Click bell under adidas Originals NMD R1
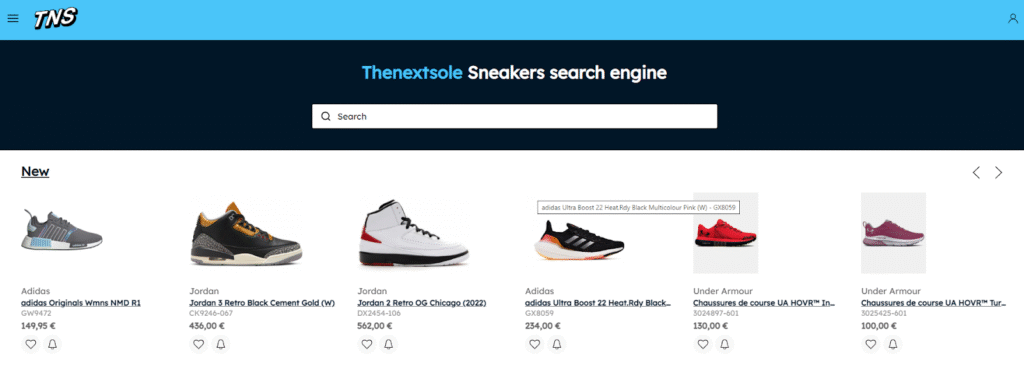 coord(52,344)
